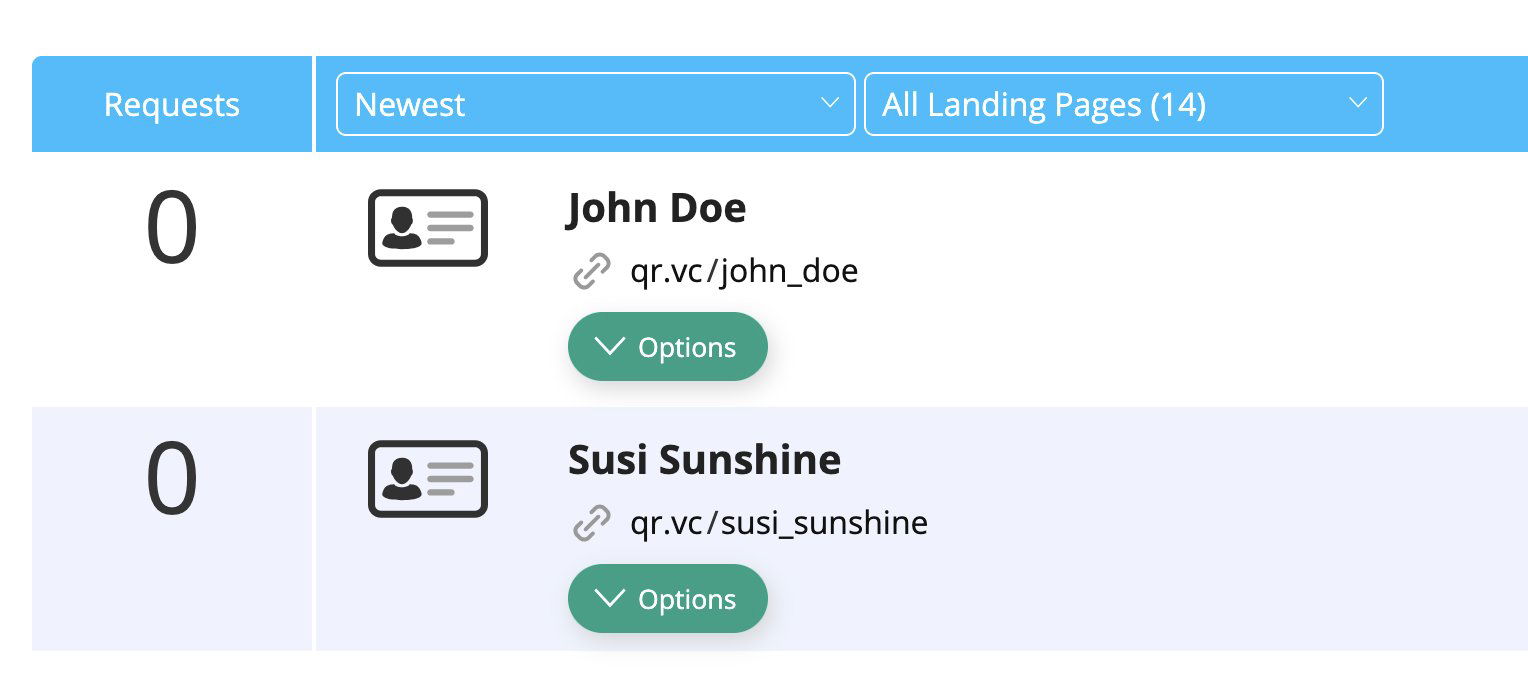Open the qr.vc/john_doe short link
The height and width of the screenshot is (682, 1528).
coord(744,272)
